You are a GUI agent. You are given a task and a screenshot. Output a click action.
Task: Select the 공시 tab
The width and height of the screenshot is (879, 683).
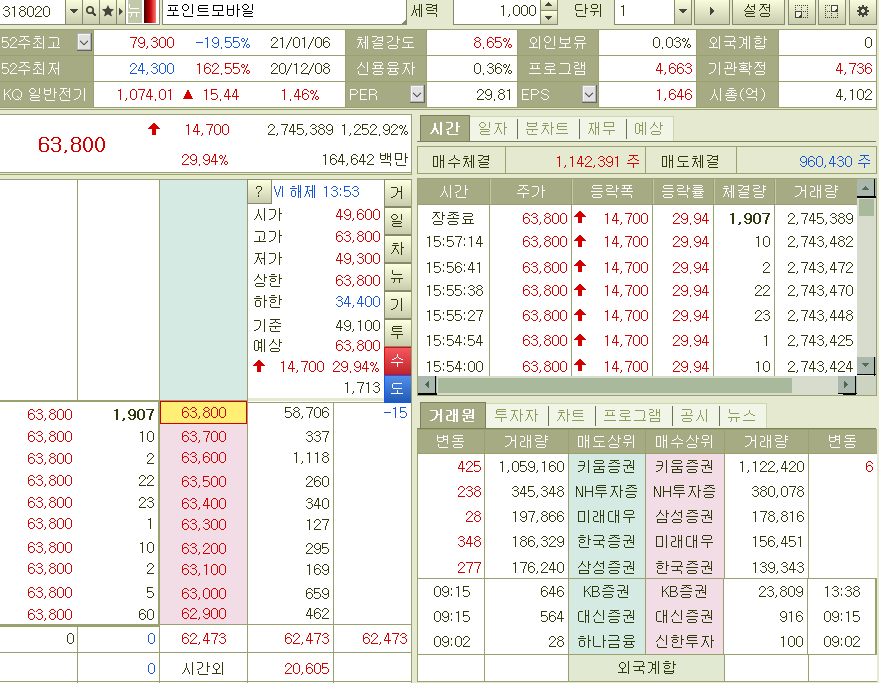(x=695, y=416)
